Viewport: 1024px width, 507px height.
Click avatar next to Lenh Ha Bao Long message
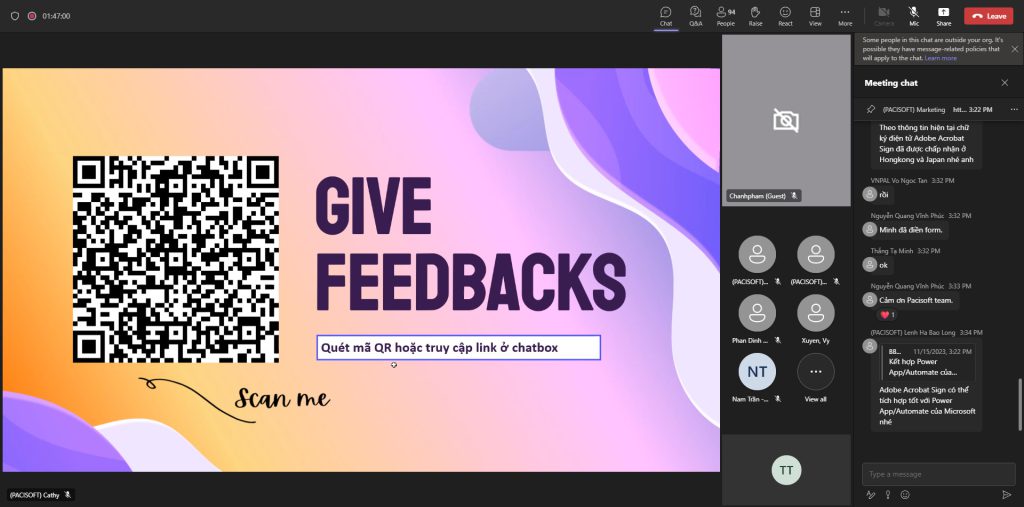[869, 346]
